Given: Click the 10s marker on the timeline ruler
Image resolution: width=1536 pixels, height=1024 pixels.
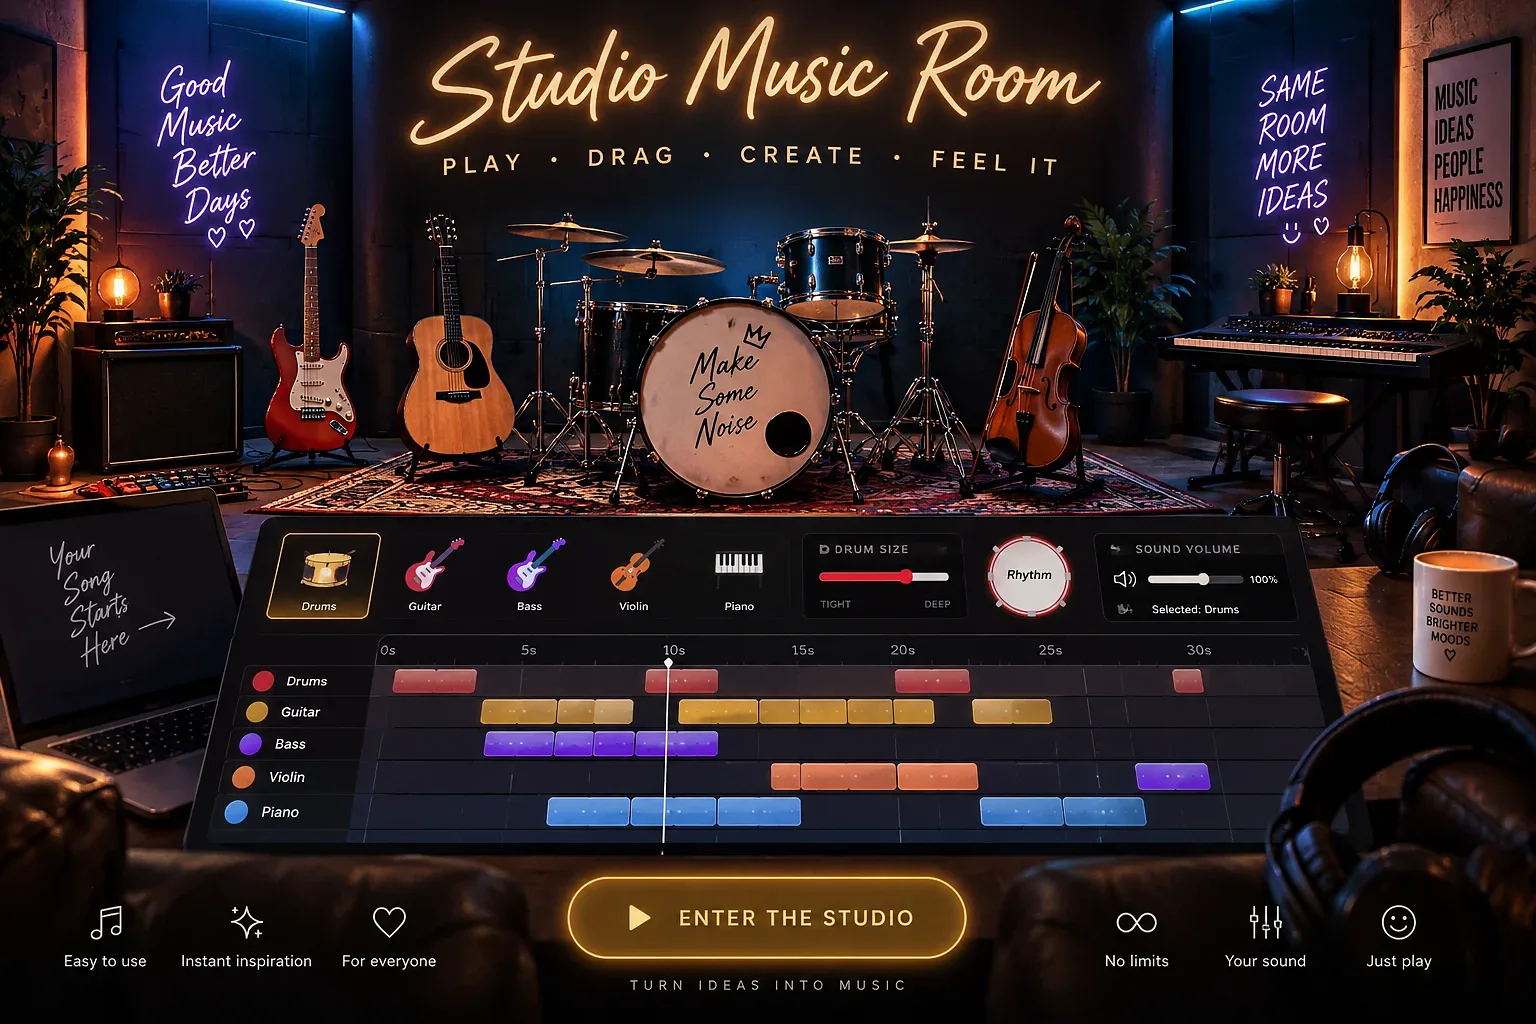Looking at the screenshot, I should click(x=674, y=650).
